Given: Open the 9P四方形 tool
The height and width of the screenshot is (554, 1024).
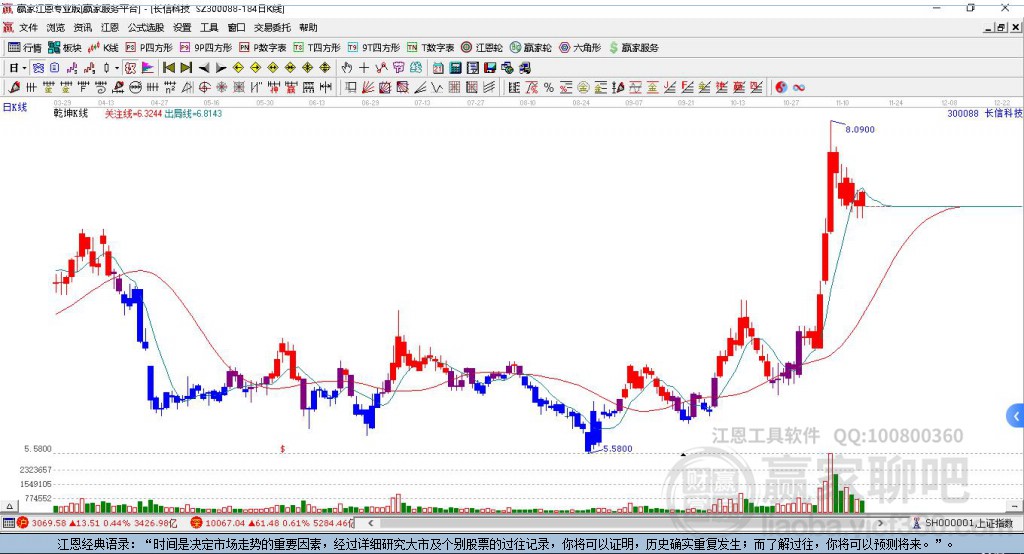Looking at the screenshot, I should pyautogui.click(x=206, y=48).
